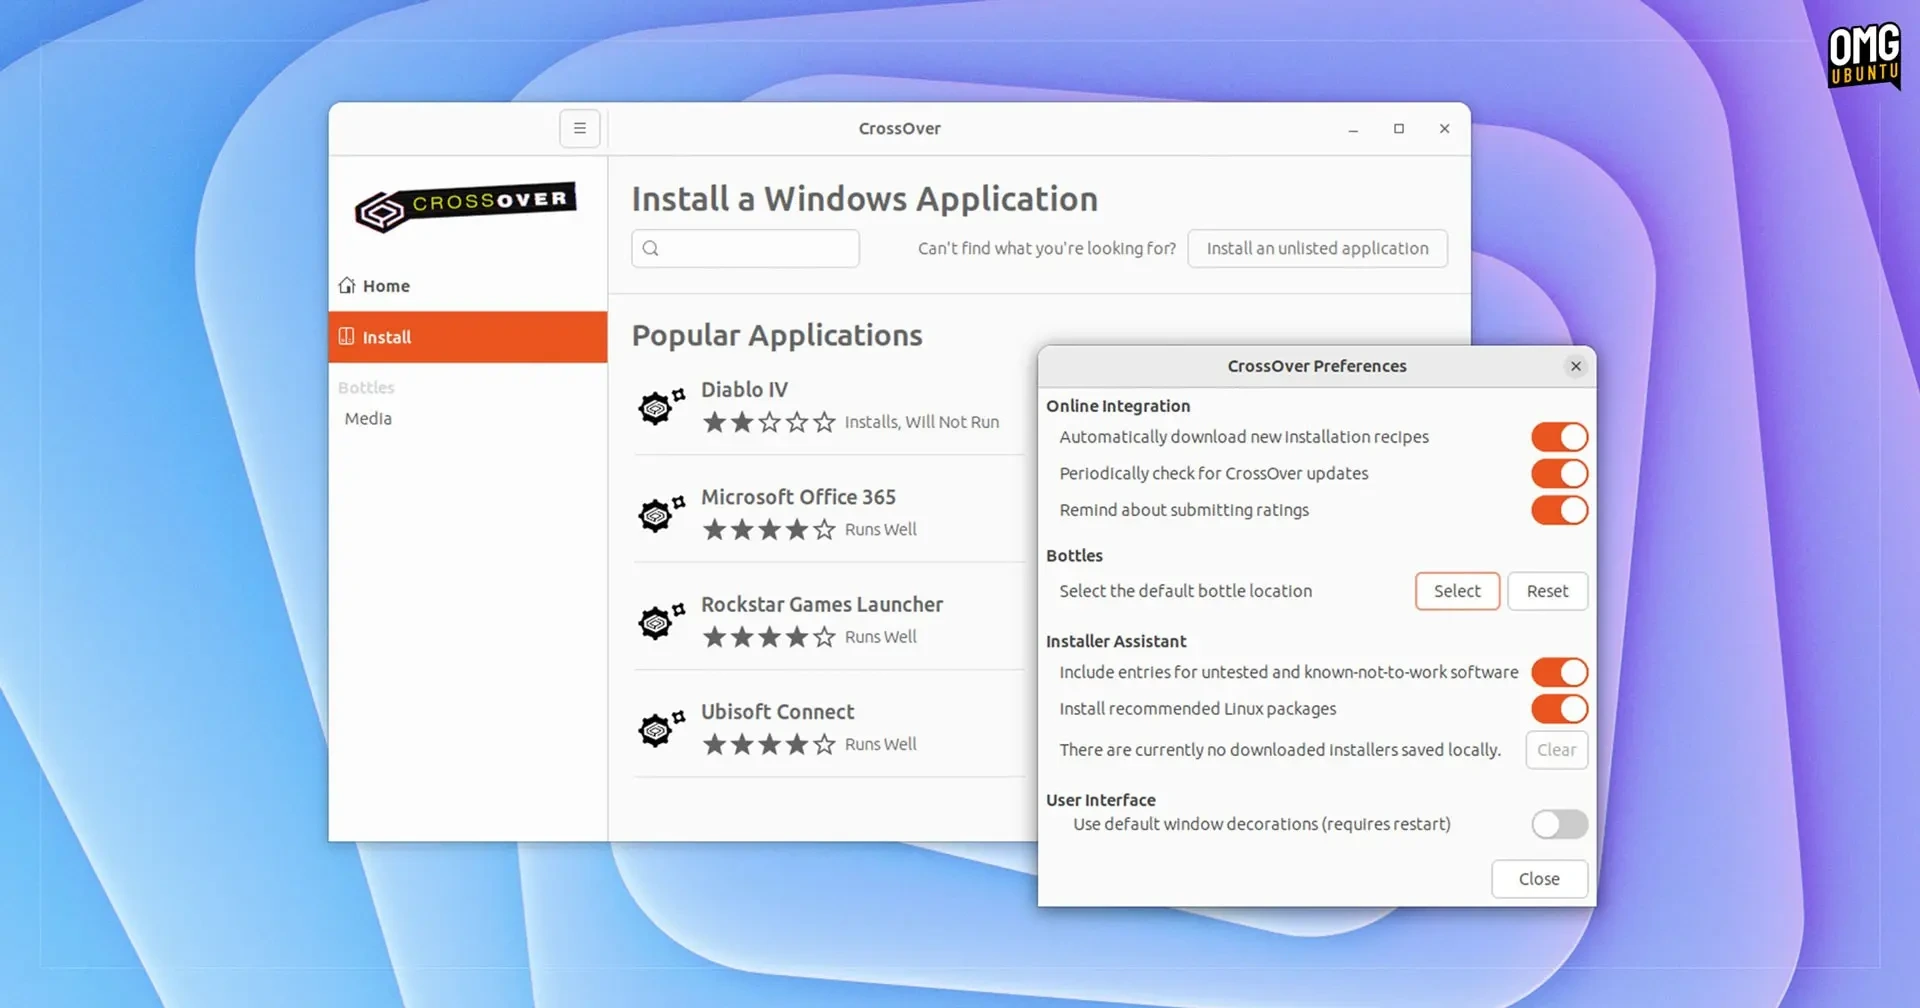Click the Home house icon in sidebar
Image resolution: width=1920 pixels, height=1008 pixels.
347,285
